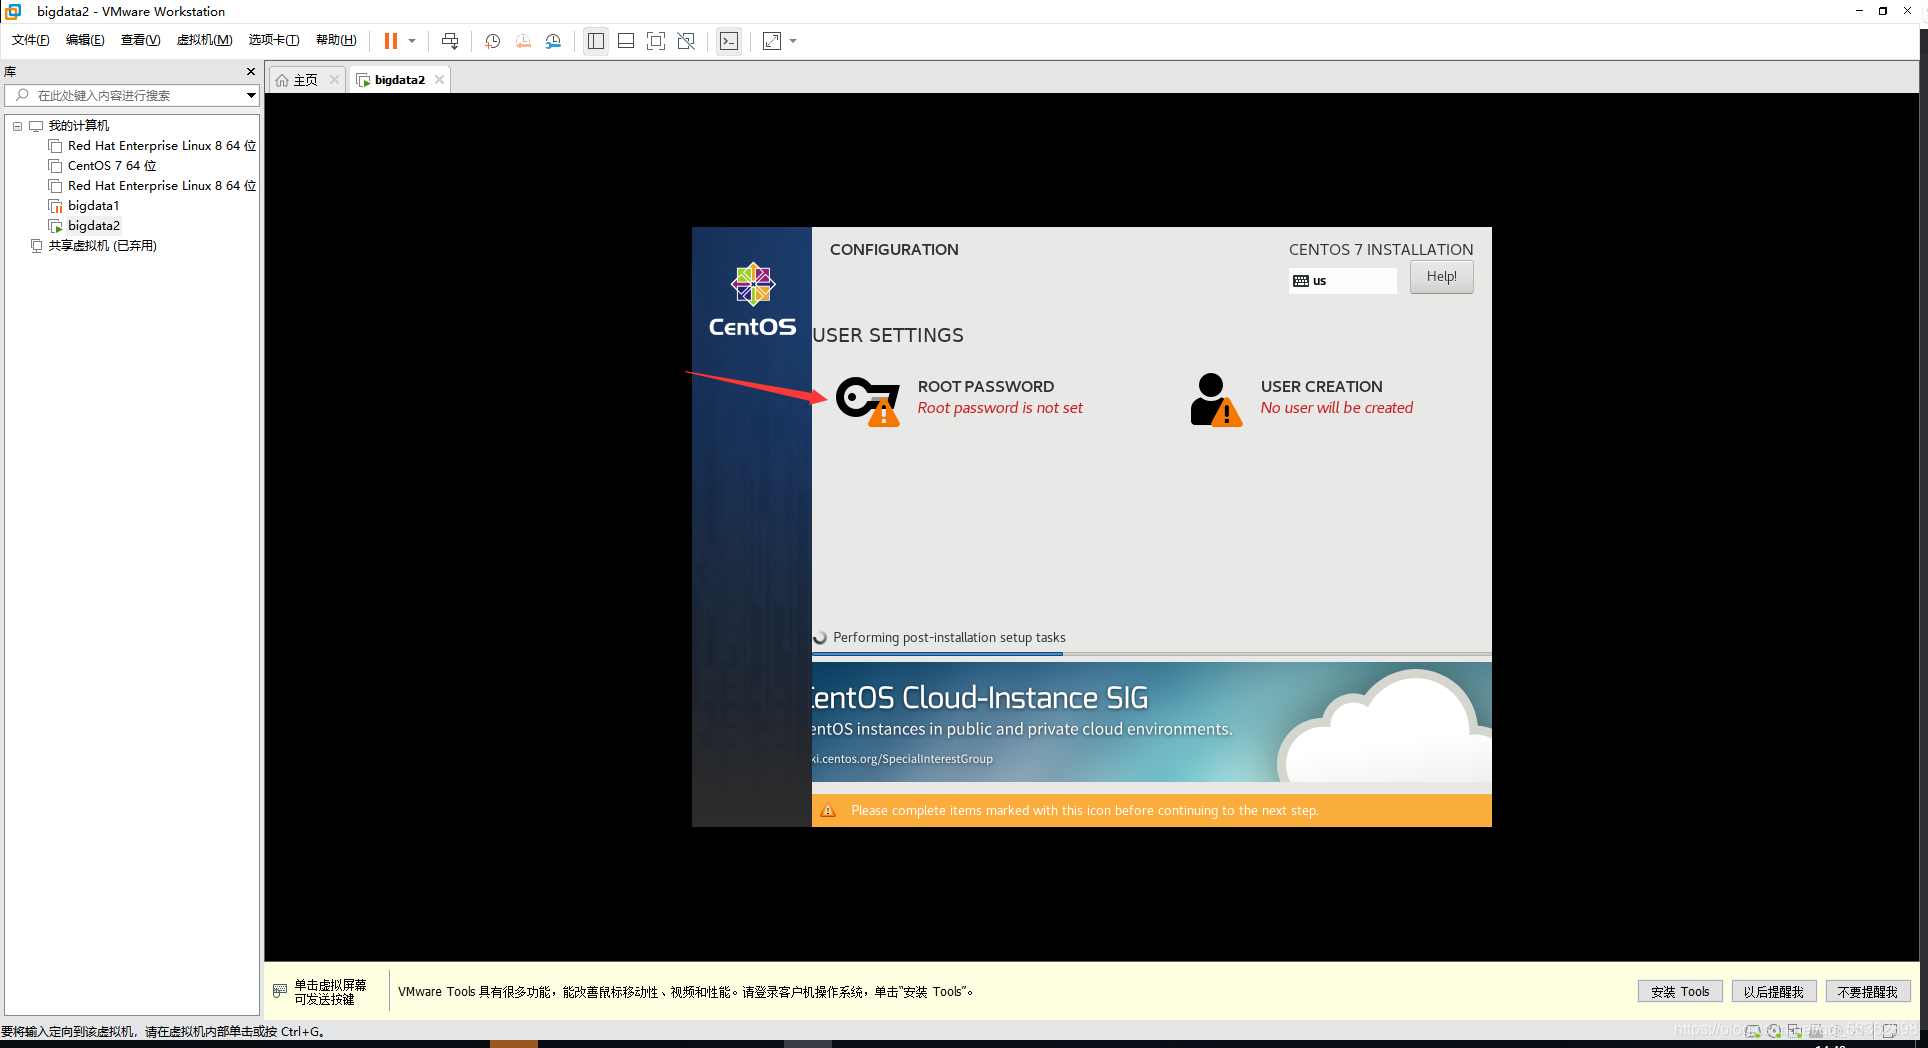Toggle the thumbnail bar view icon
Screen dimensions: 1928x1048
coord(626,41)
